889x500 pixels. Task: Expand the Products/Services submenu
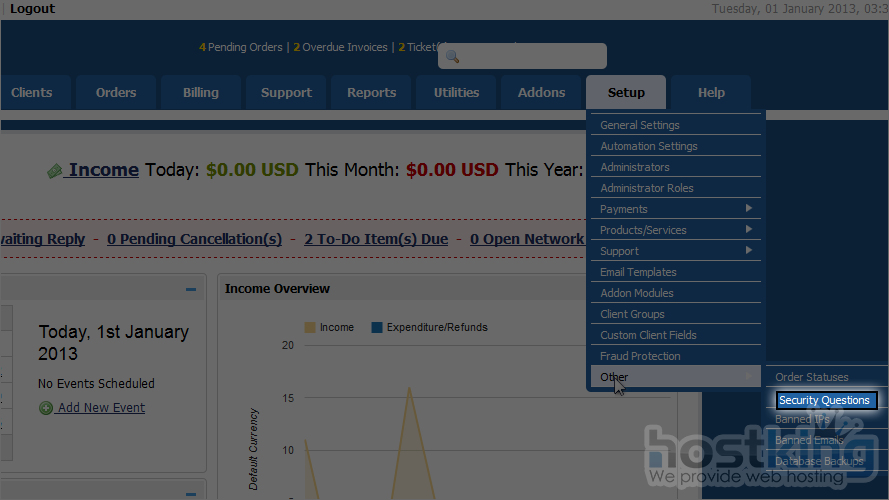point(748,230)
